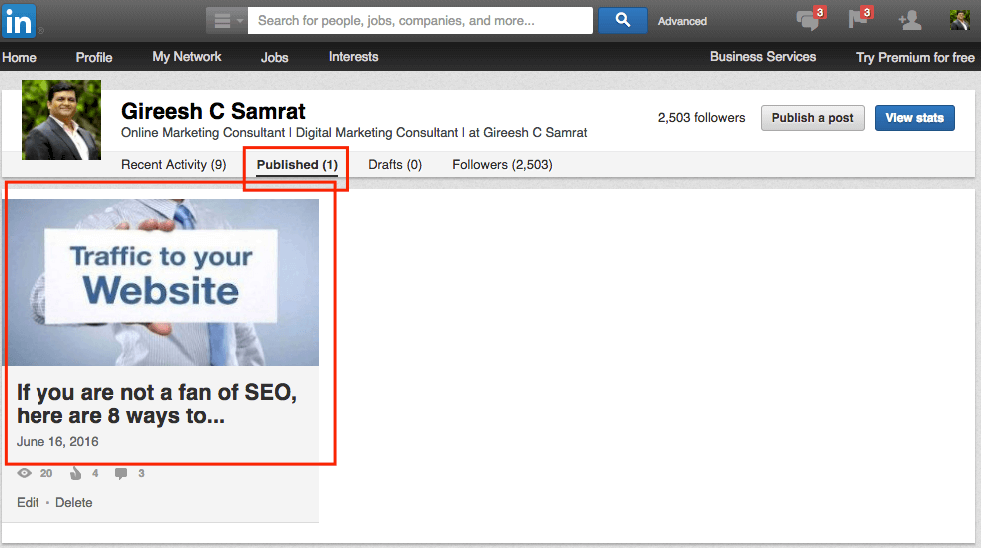Click the comments bubble icon on post
This screenshot has width=981, height=548.
pos(121,474)
